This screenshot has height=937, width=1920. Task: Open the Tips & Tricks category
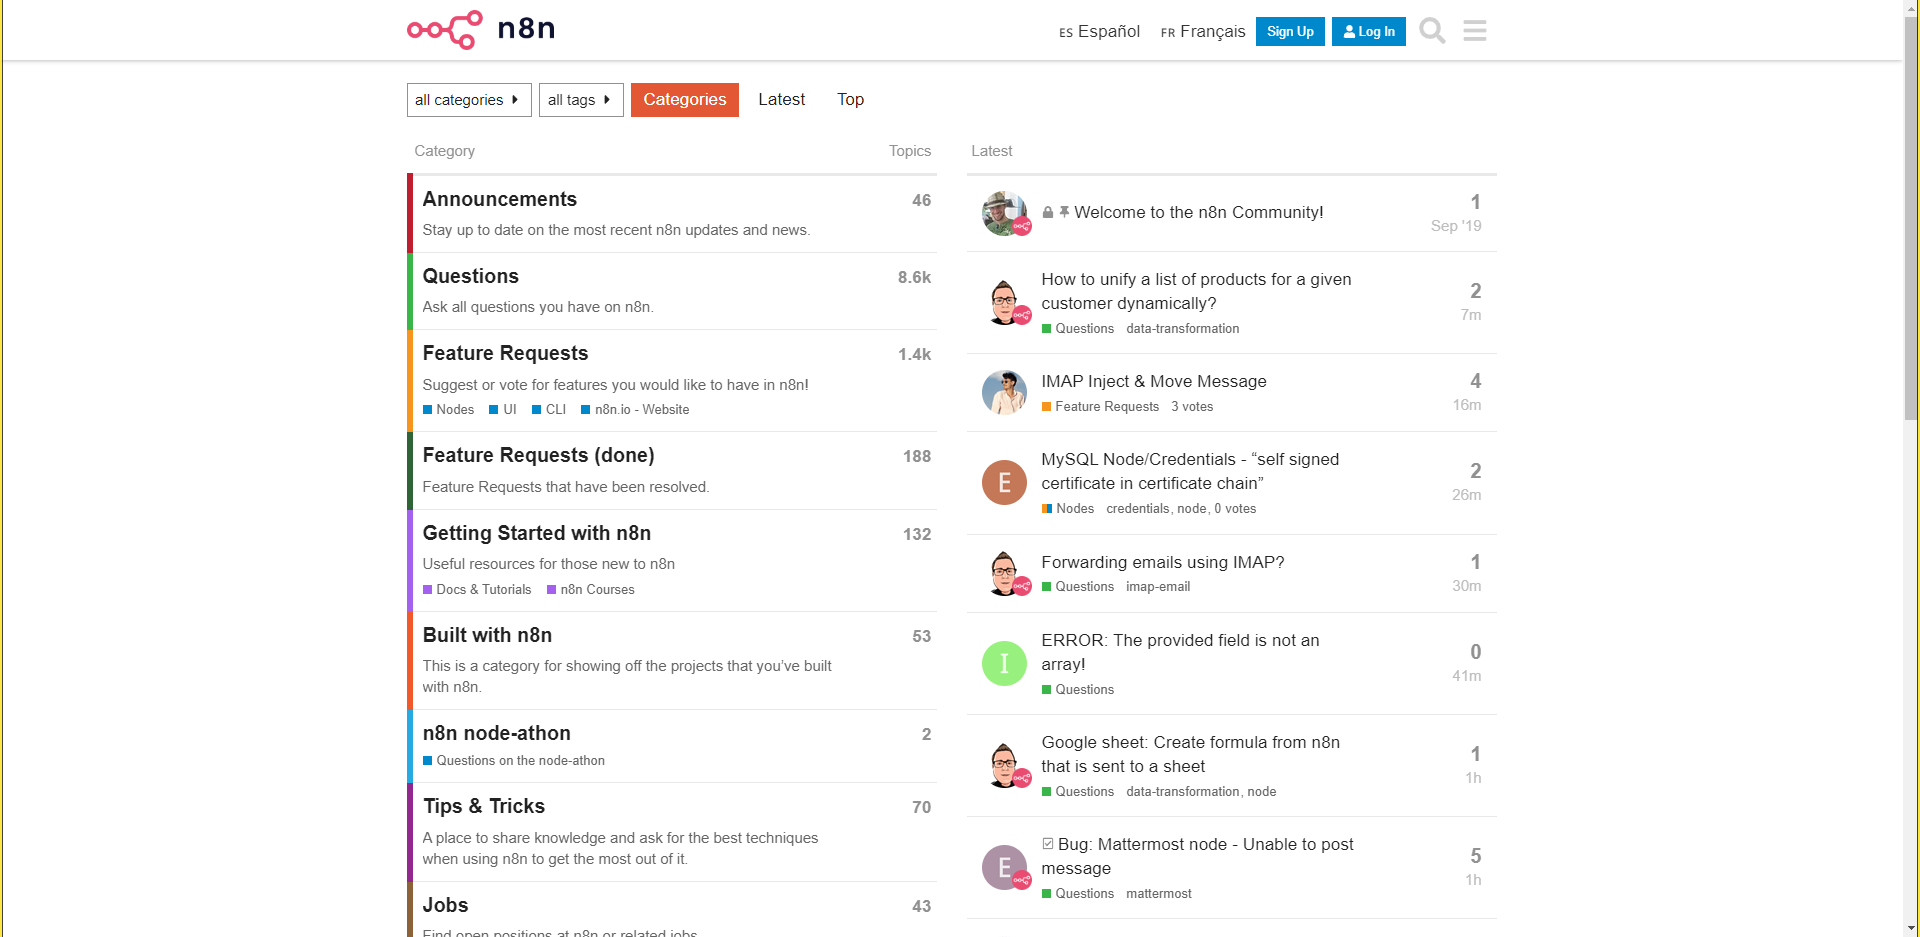click(x=484, y=806)
